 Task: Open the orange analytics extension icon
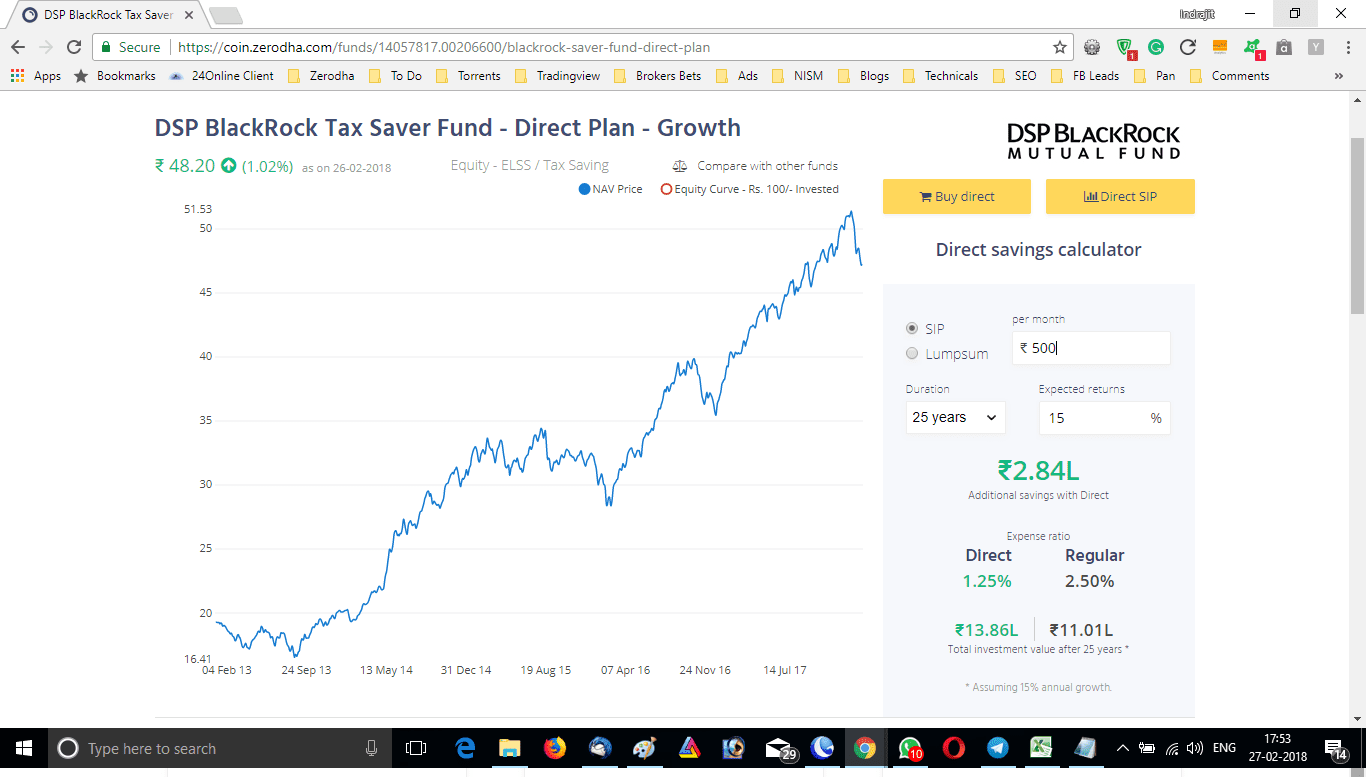[x=1219, y=47]
